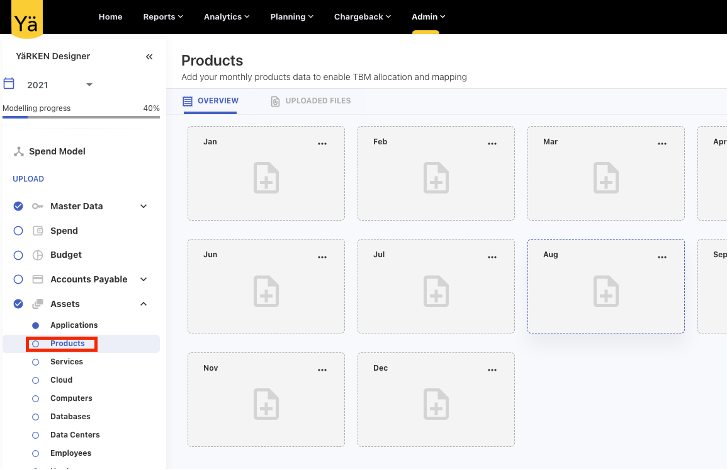Open the three-dot menu on Aug card
This screenshot has height=470, width=728.
point(662,257)
